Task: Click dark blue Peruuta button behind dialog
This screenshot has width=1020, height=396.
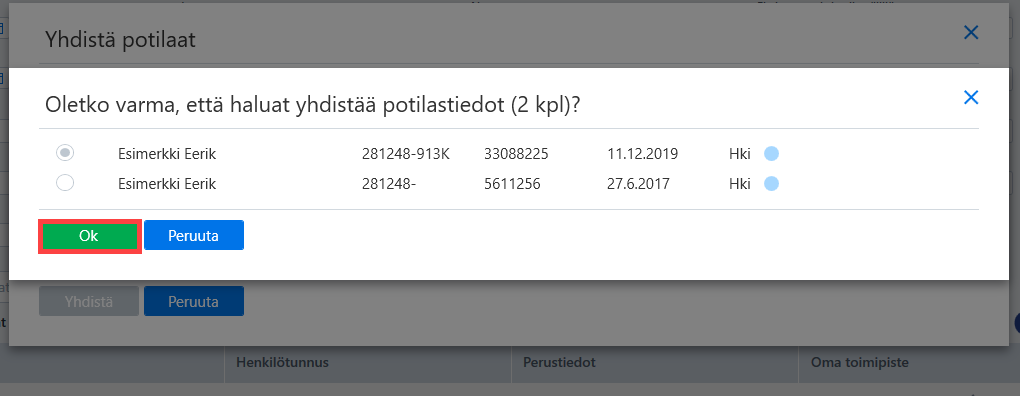Action: click(194, 302)
